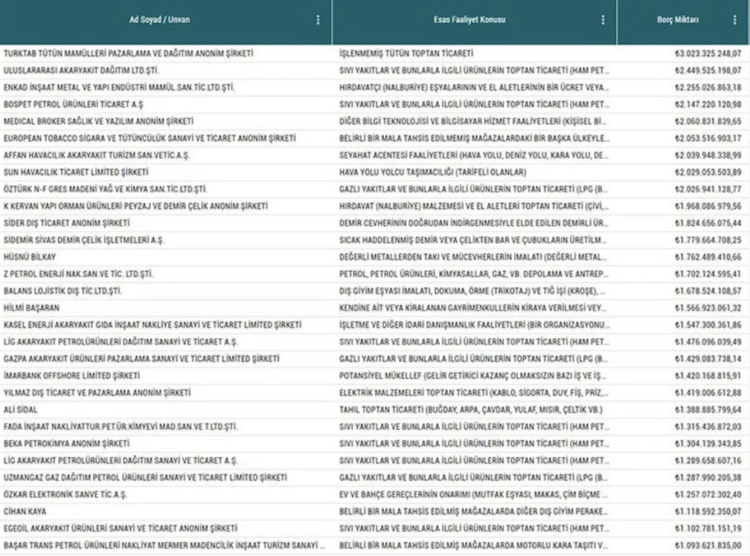Select SUN HAVACILIK TİCARET LİMİTED ŞİRKETİ
Screen dimensions: 750x556
(76, 172)
